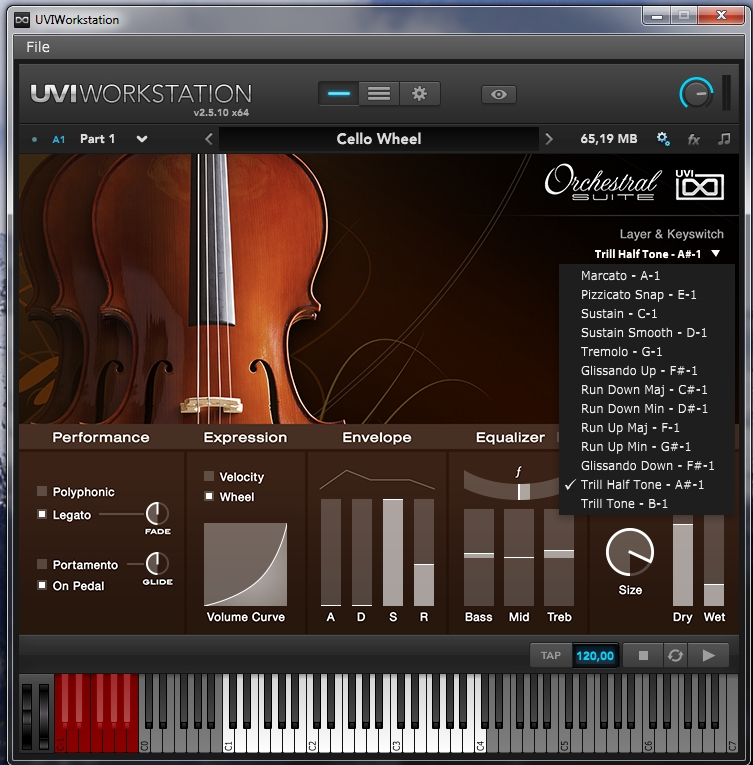
Task: Toggle the loop sync button
Action: point(675,656)
